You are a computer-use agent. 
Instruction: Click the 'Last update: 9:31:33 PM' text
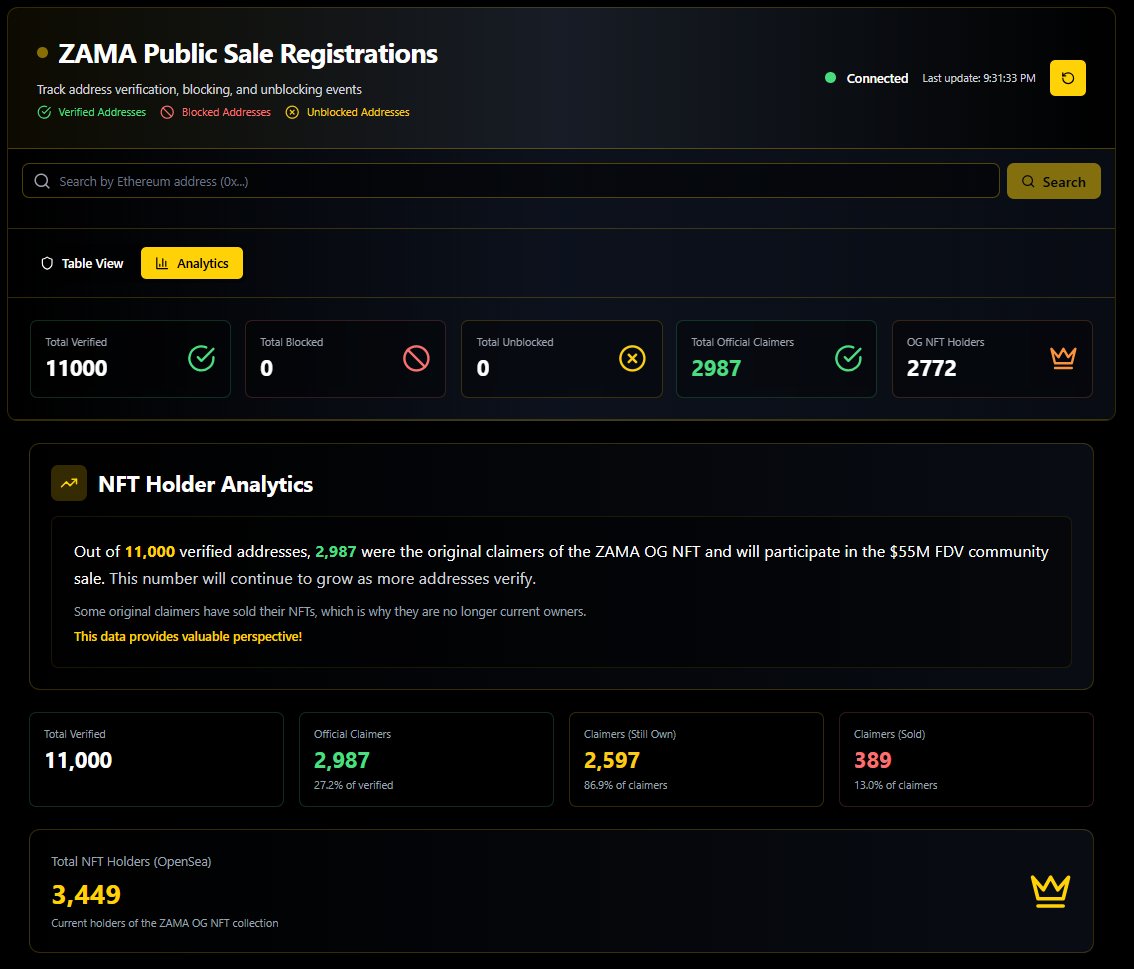(979, 78)
